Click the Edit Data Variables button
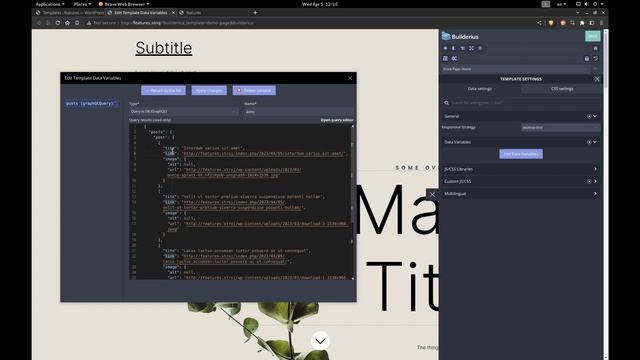640x360 pixels. [x=521, y=154]
